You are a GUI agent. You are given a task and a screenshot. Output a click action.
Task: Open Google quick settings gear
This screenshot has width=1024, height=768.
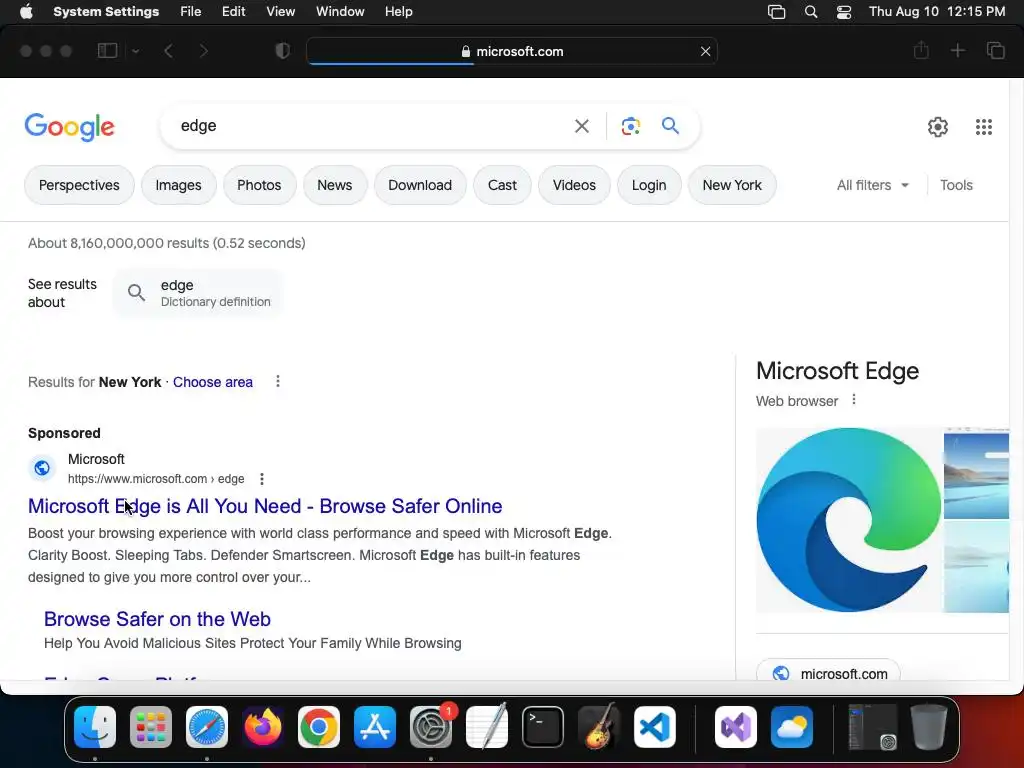coord(938,127)
